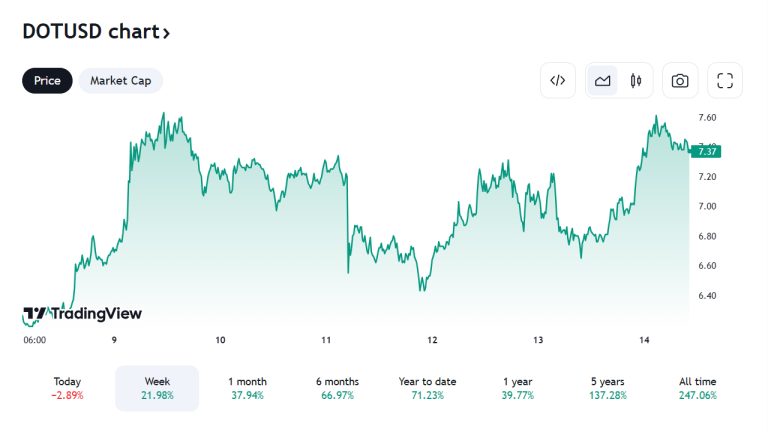This screenshot has height=432, width=768.
Task: Take a chart snapshot with camera icon
Action: coord(680,81)
